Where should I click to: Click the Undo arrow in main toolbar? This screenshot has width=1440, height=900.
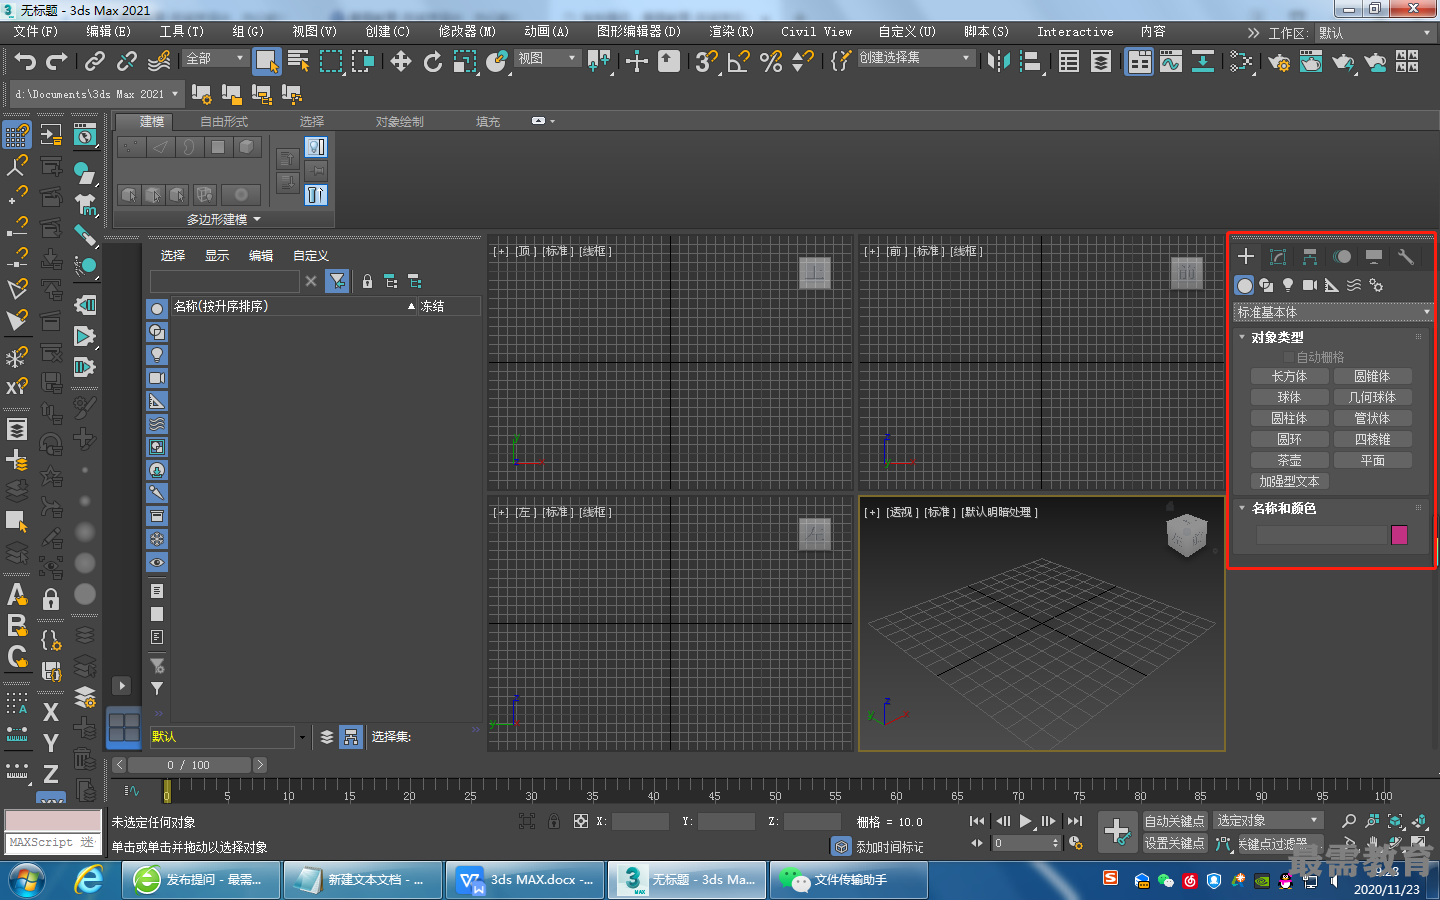pyautogui.click(x=25, y=62)
